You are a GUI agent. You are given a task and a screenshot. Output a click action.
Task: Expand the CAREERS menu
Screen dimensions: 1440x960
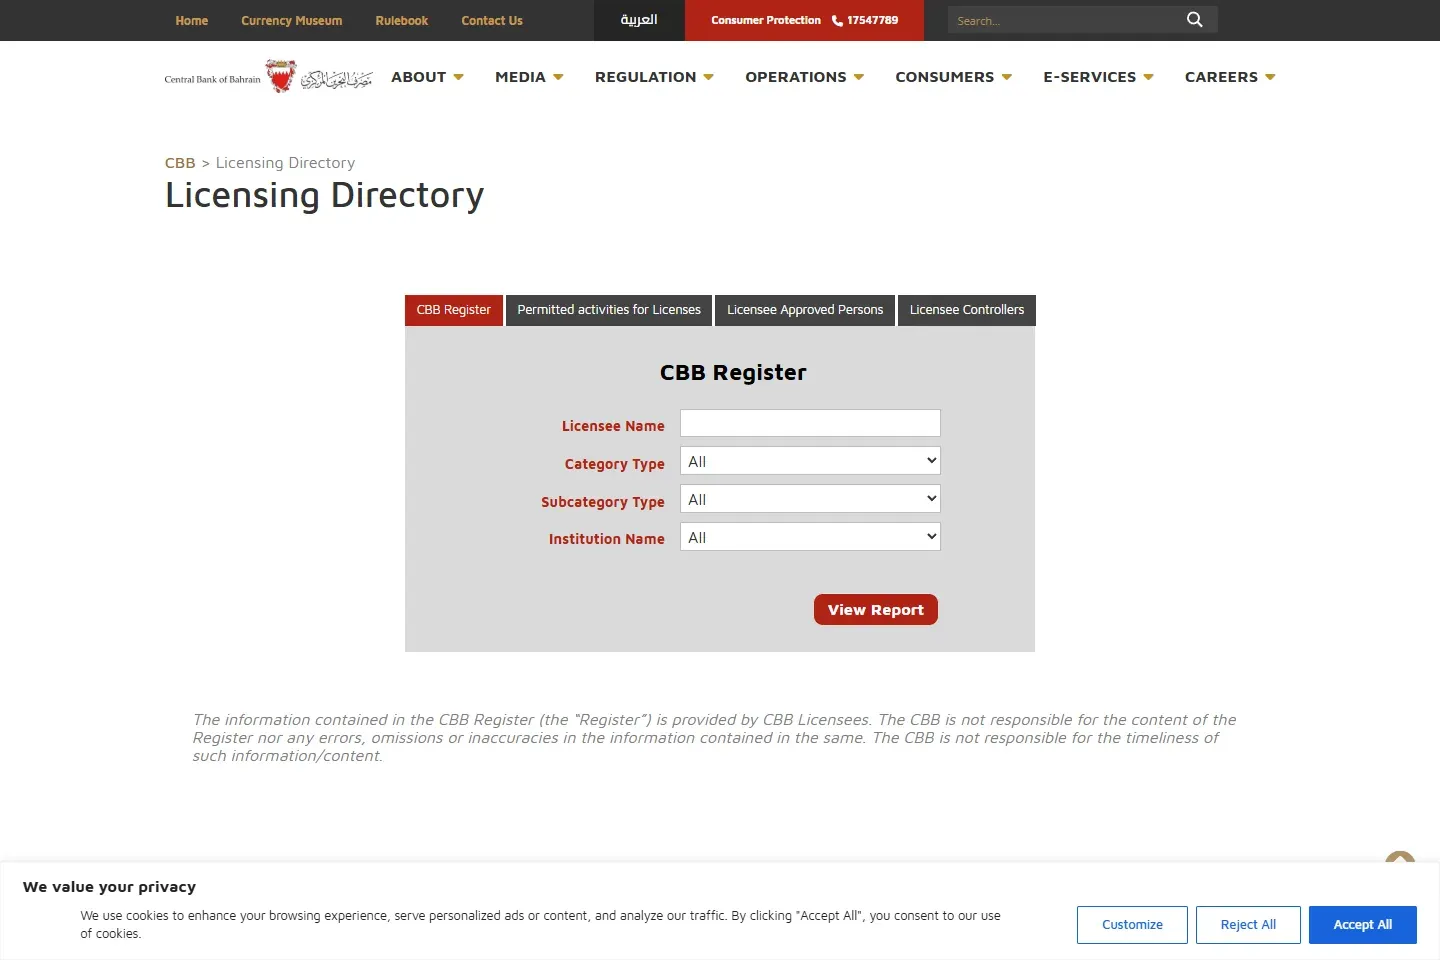click(x=1230, y=77)
